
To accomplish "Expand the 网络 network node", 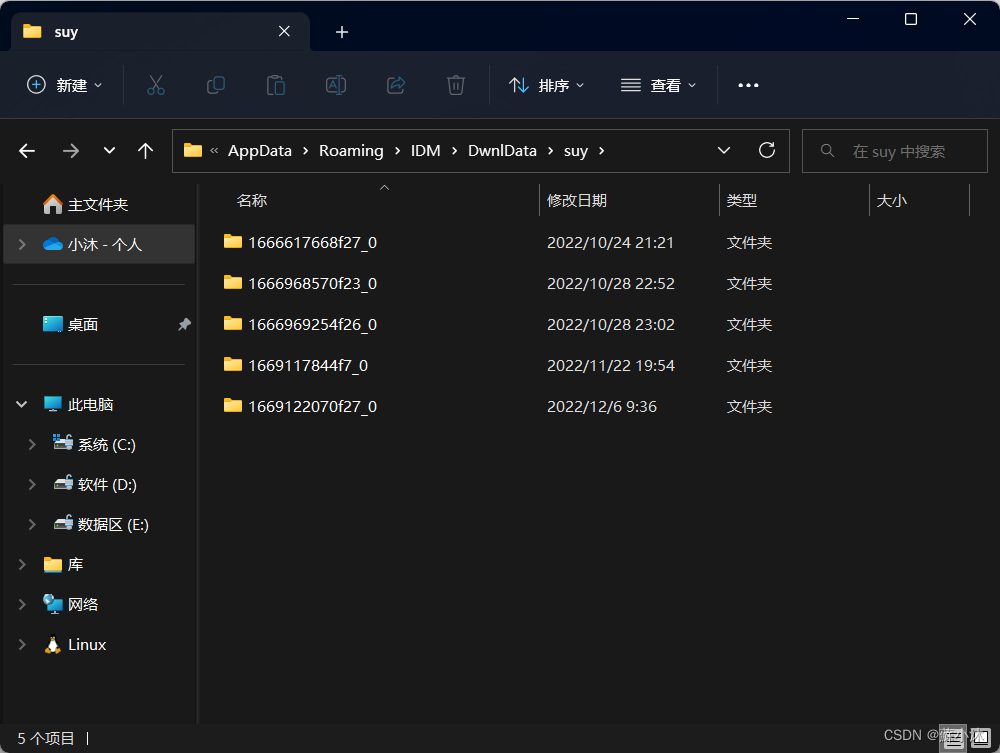I will click(22, 604).
